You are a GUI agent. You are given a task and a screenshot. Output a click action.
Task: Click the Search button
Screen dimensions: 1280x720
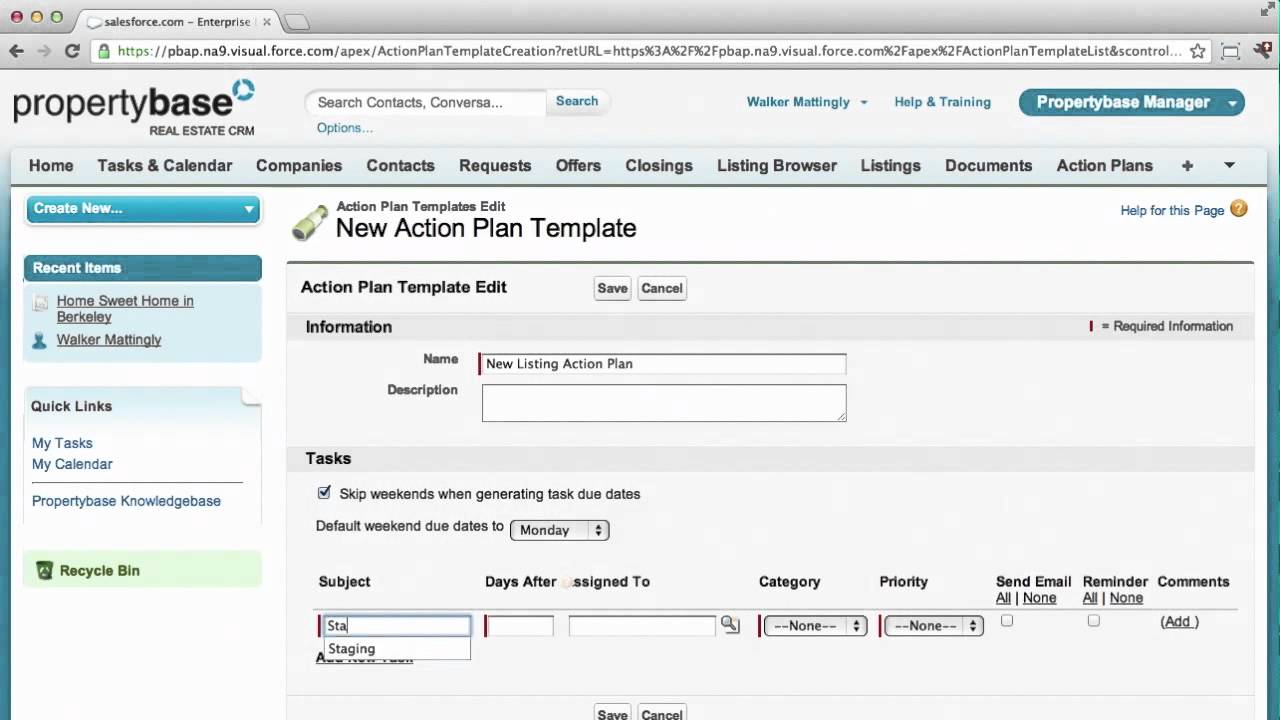[577, 101]
